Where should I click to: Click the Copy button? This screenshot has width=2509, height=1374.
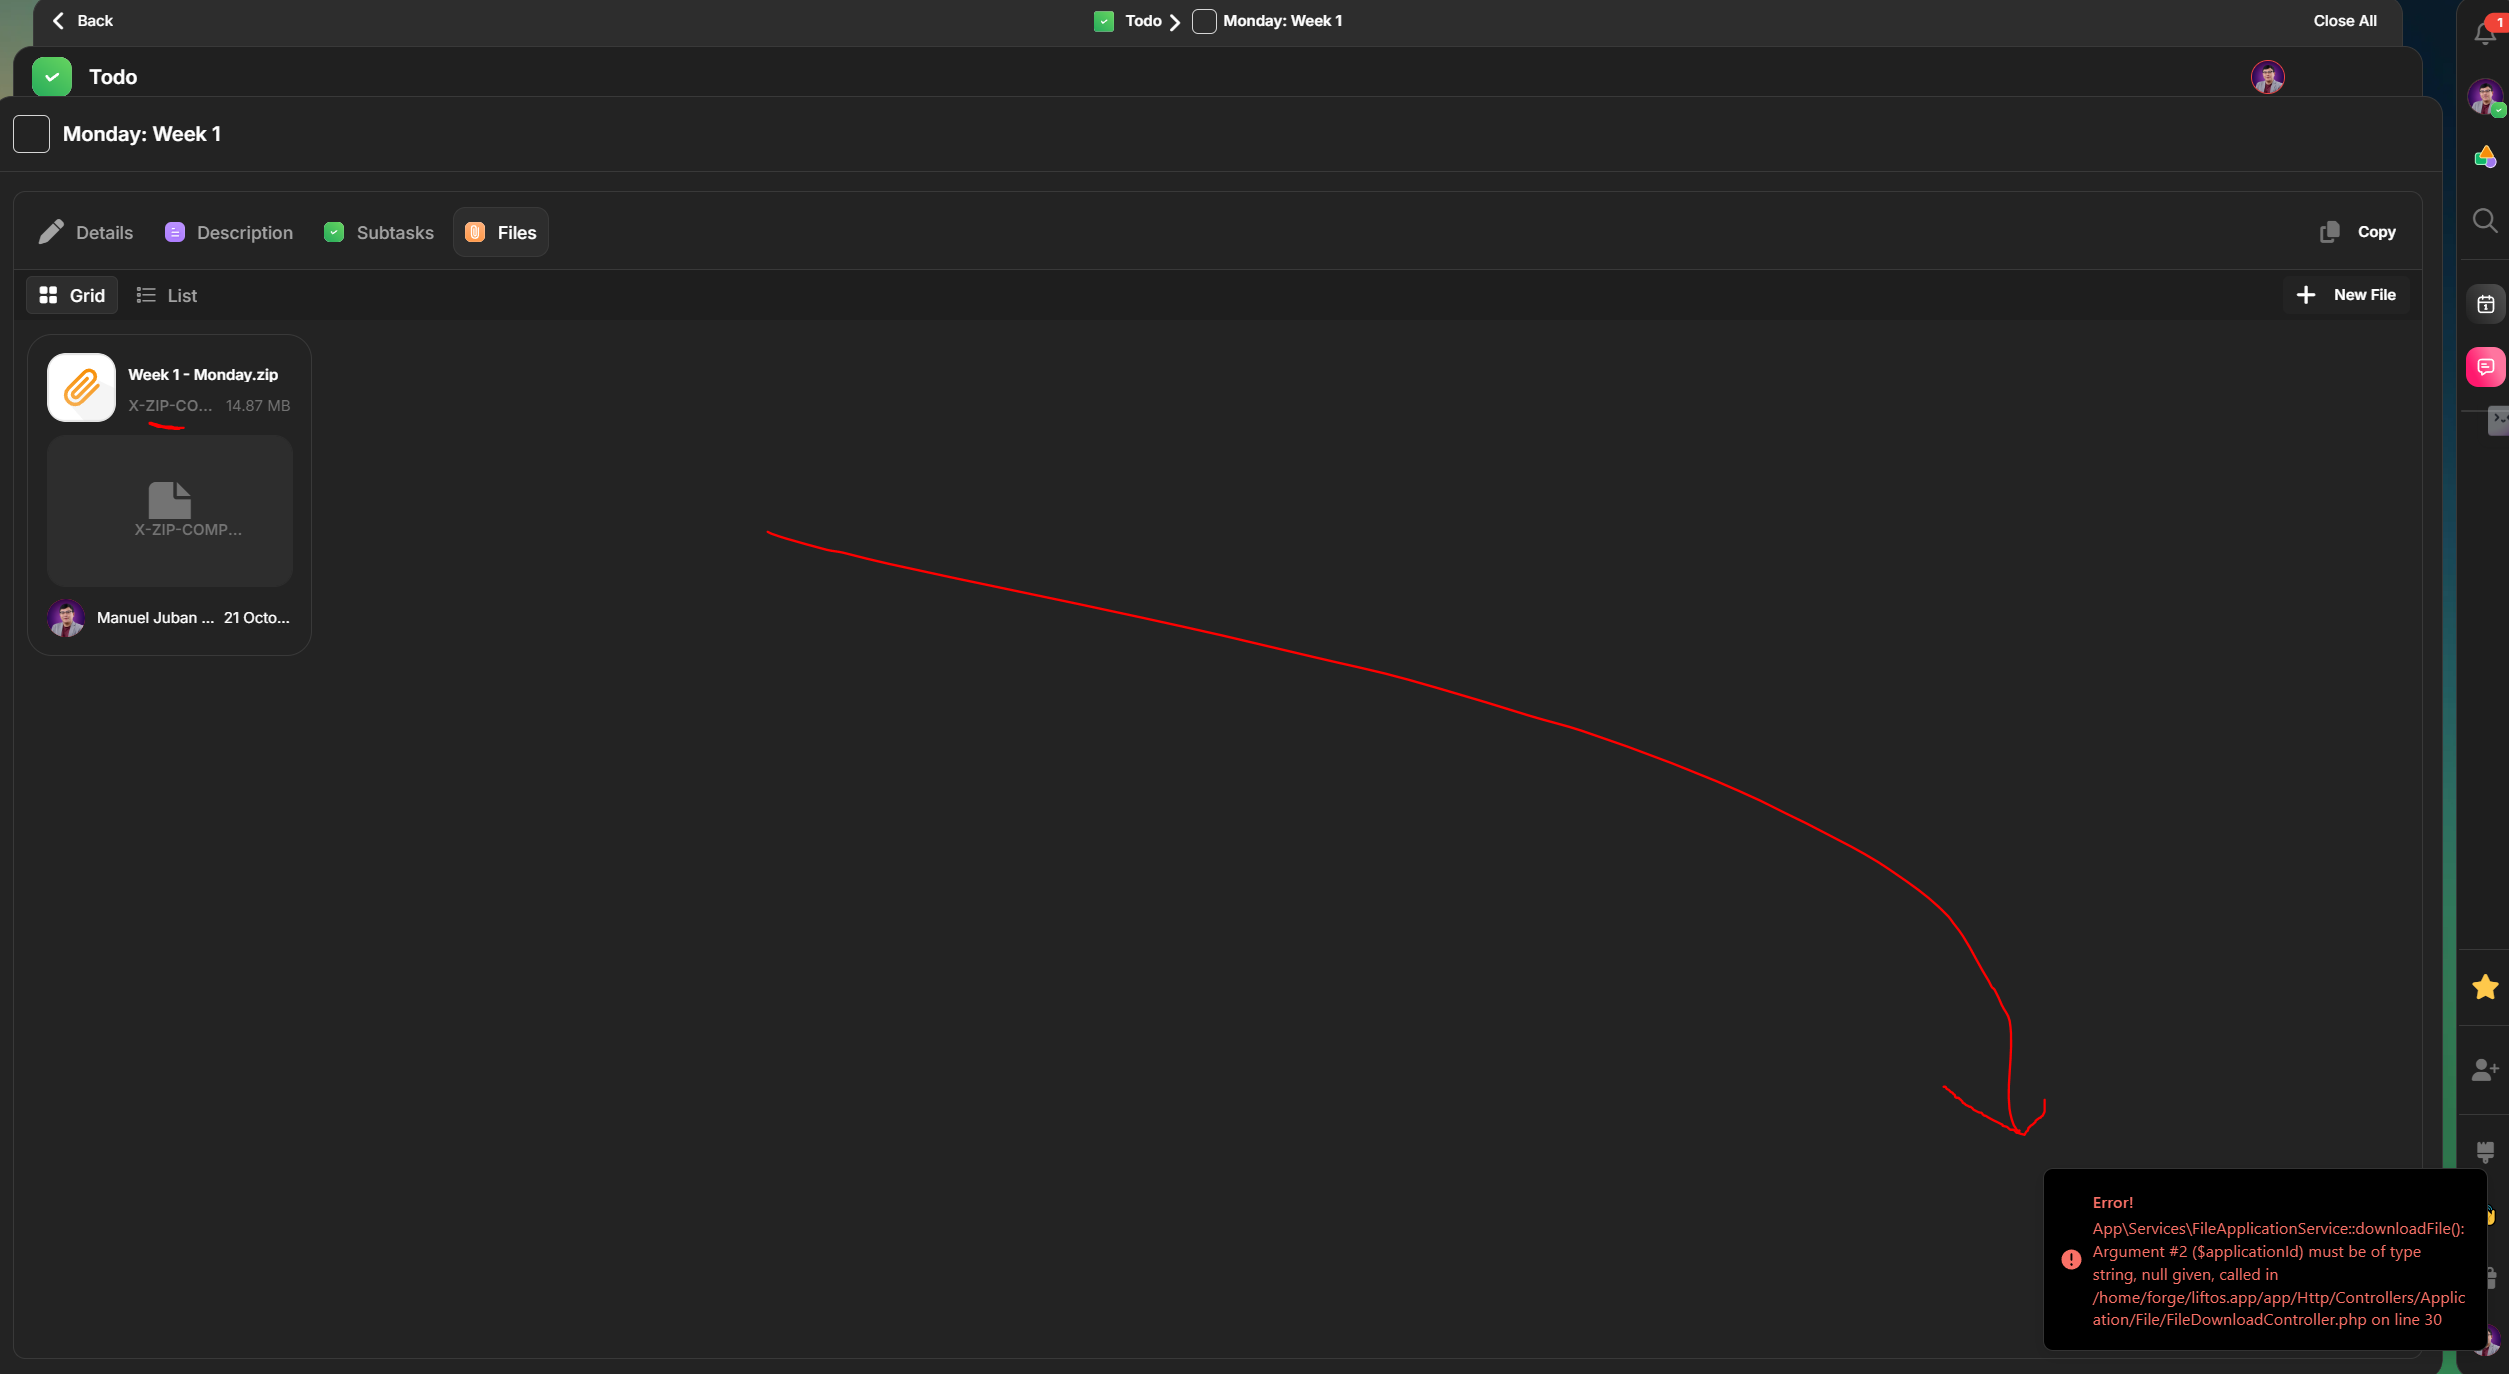2358,232
